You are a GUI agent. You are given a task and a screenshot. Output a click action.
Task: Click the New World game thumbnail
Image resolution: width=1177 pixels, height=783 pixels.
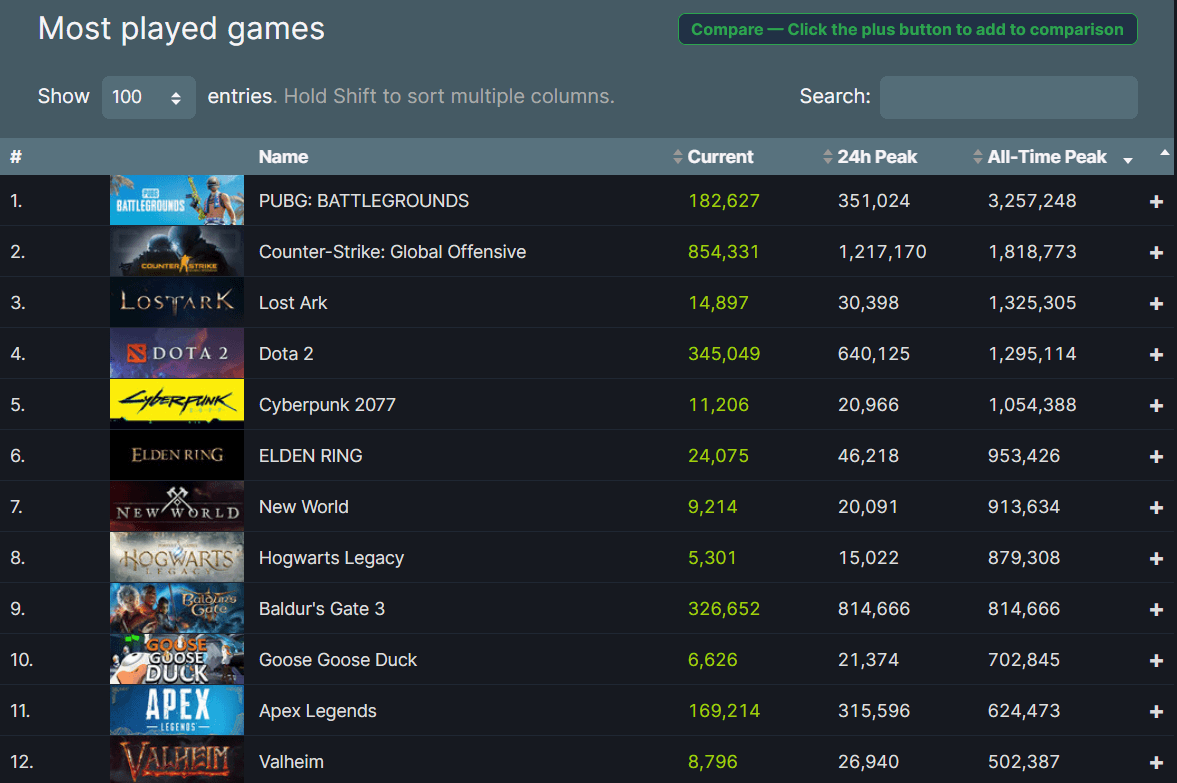coord(177,507)
